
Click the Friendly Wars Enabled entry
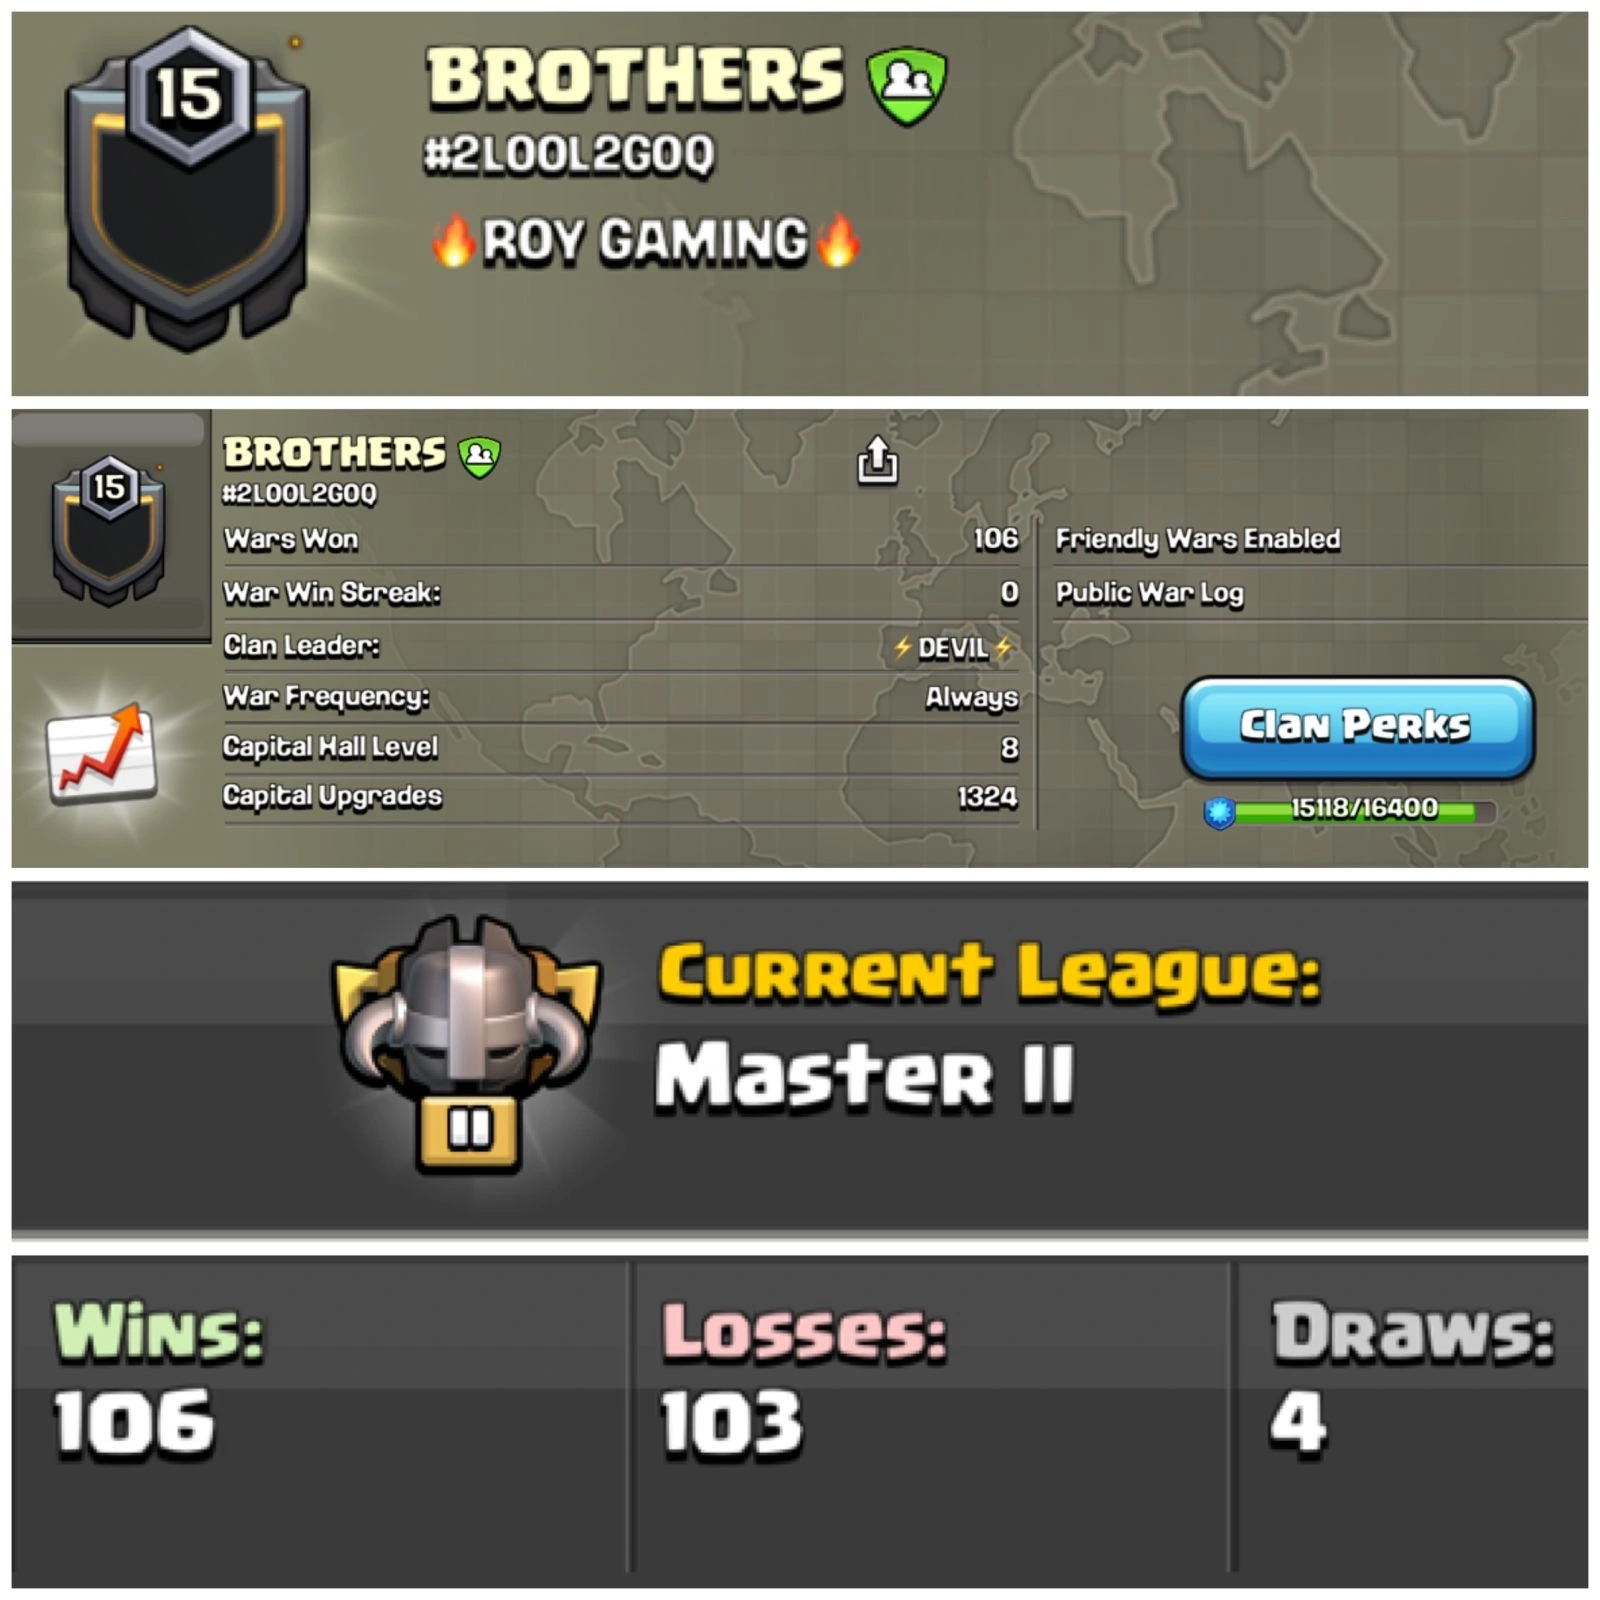click(x=1198, y=540)
